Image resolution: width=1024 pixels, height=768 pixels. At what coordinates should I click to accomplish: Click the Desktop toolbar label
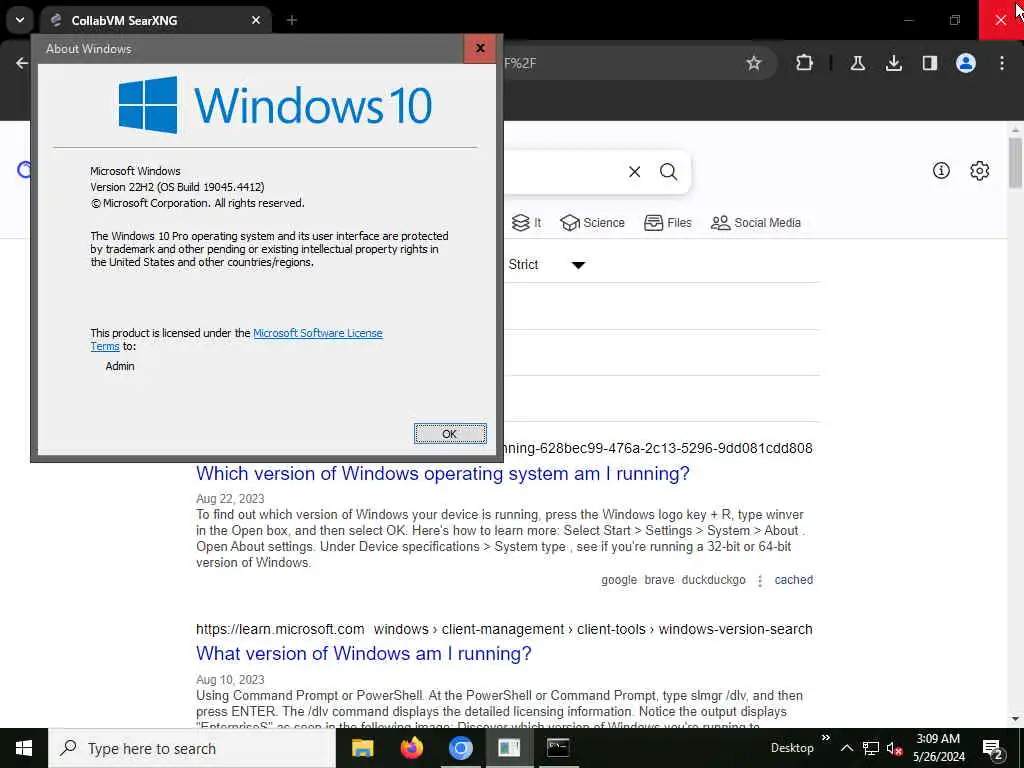click(792, 748)
